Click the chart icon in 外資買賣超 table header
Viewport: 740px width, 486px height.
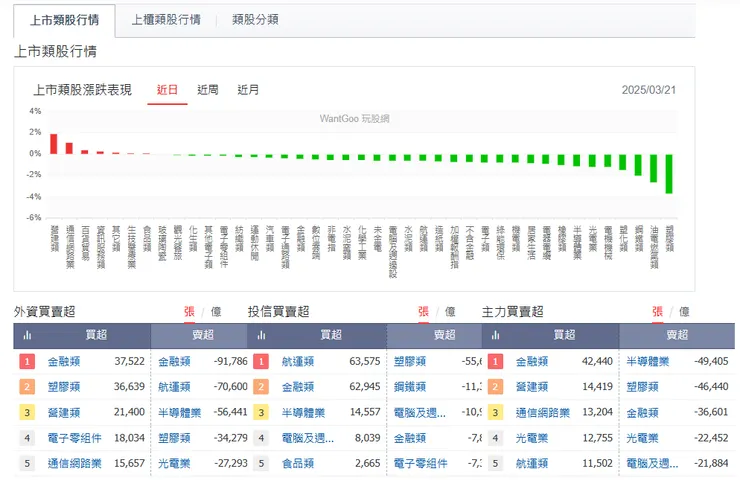tap(27, 335)
